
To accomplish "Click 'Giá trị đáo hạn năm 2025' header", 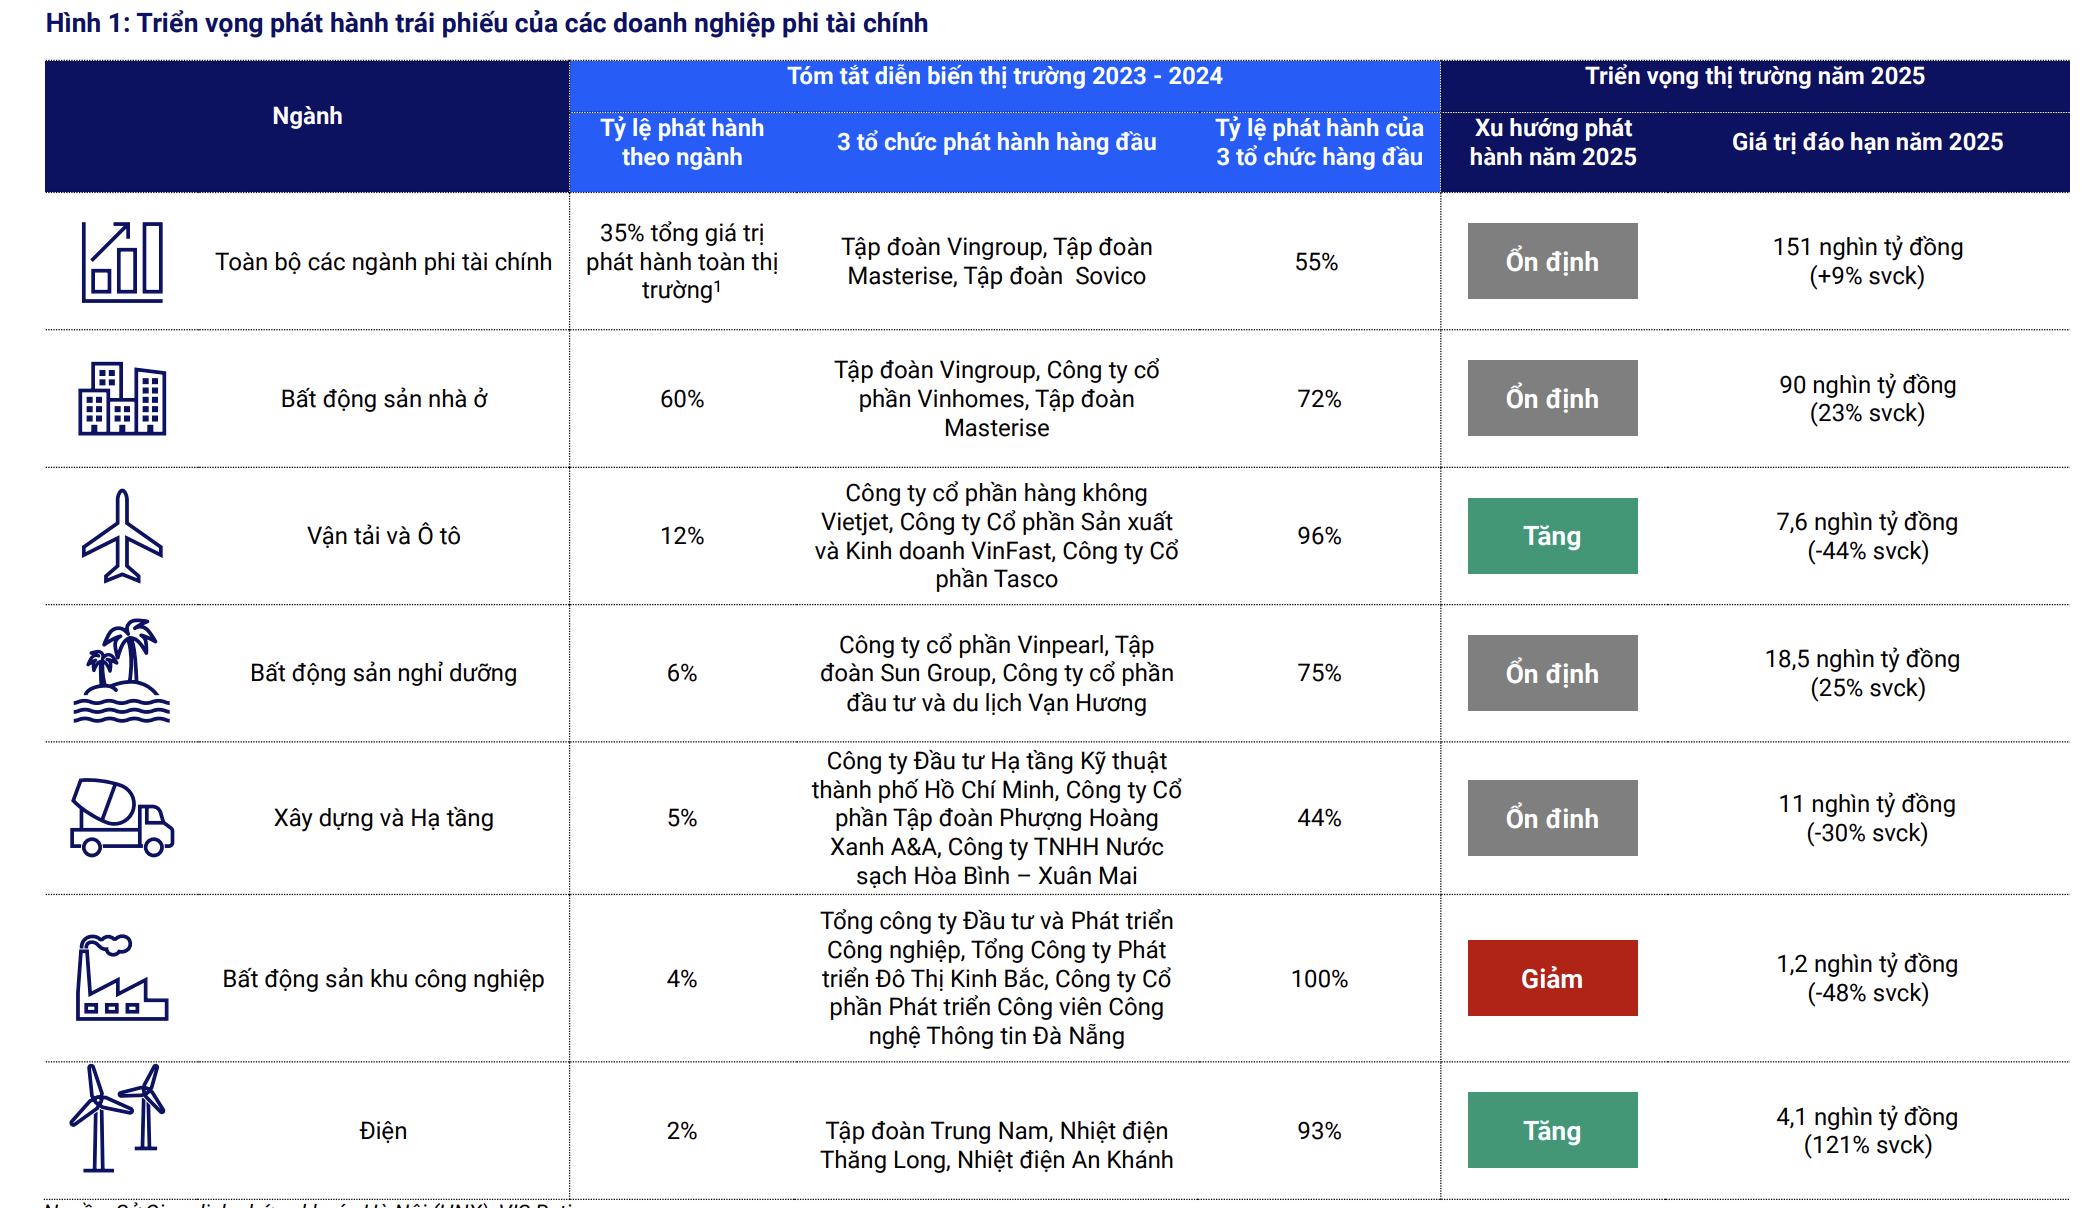I will [x=1867, y=142].
